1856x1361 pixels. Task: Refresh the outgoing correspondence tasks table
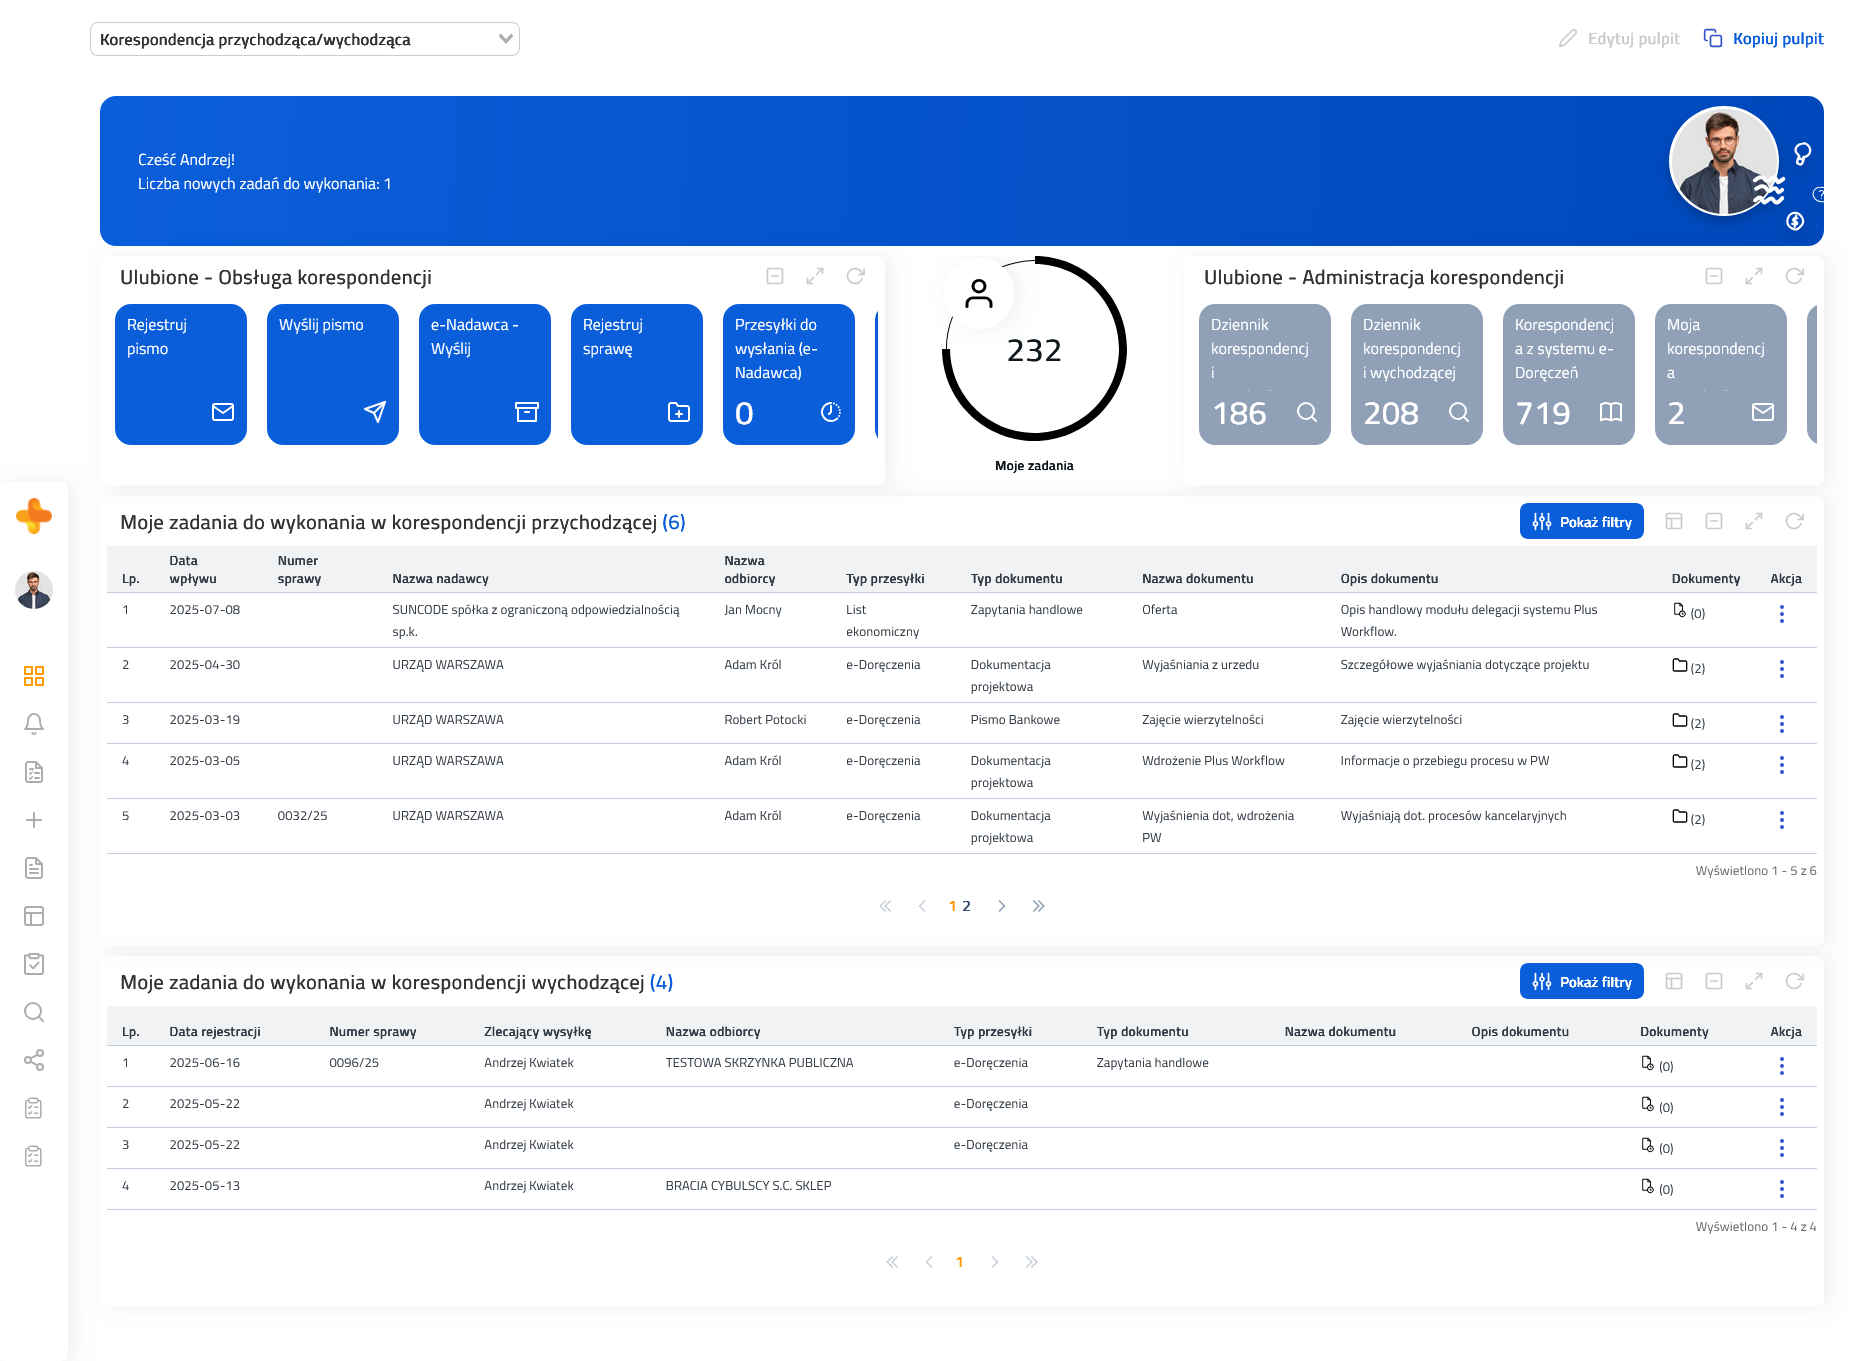(x=1795, y=981)
